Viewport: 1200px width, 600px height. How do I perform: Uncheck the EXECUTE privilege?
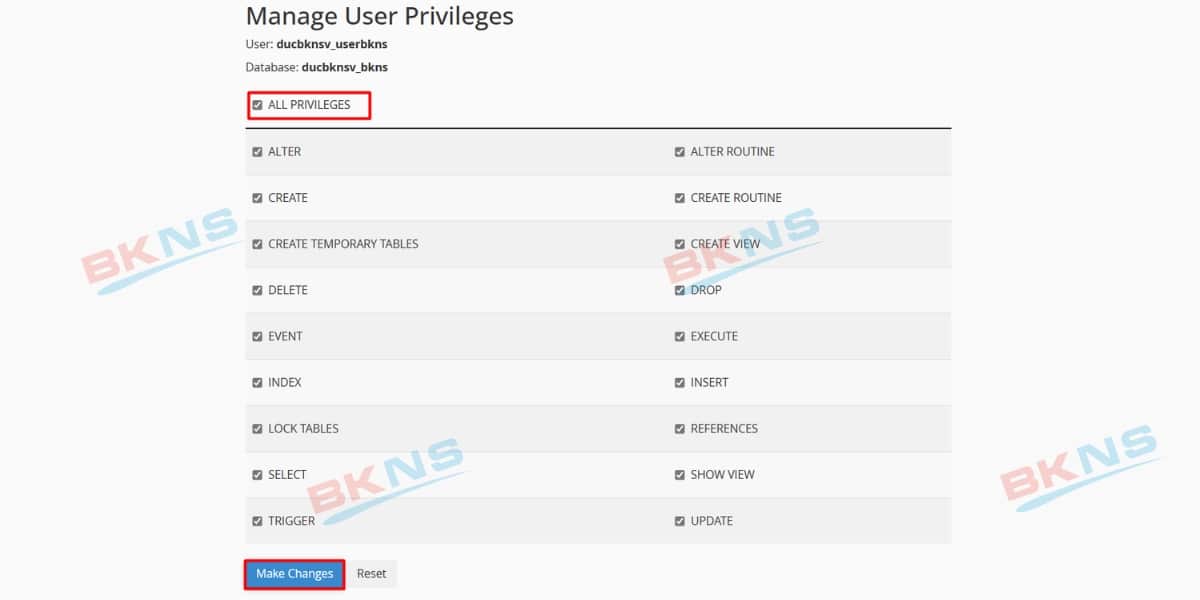coord(680,336)
